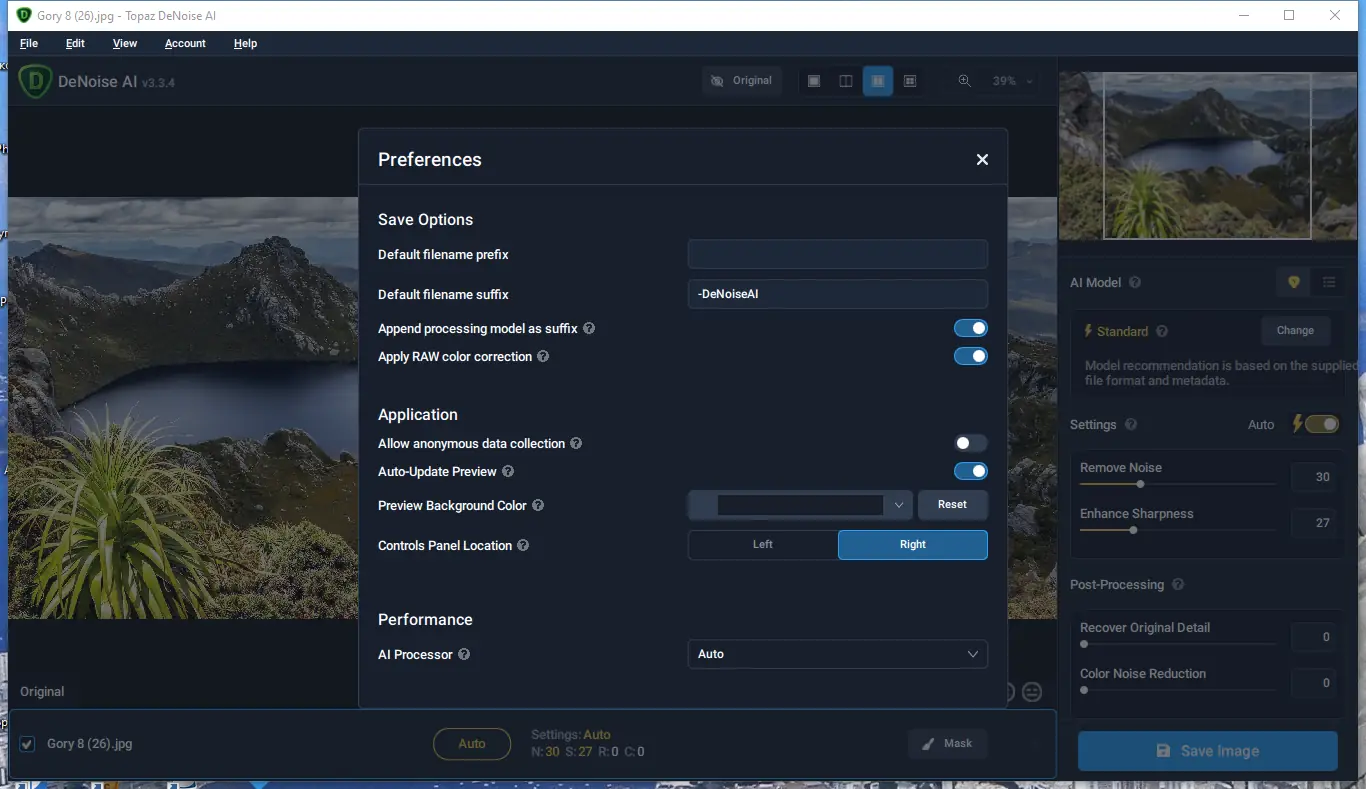Click help icon for Preview Background Color
The height and width of the screenshot is (789, 1366).
coord(538,505)
